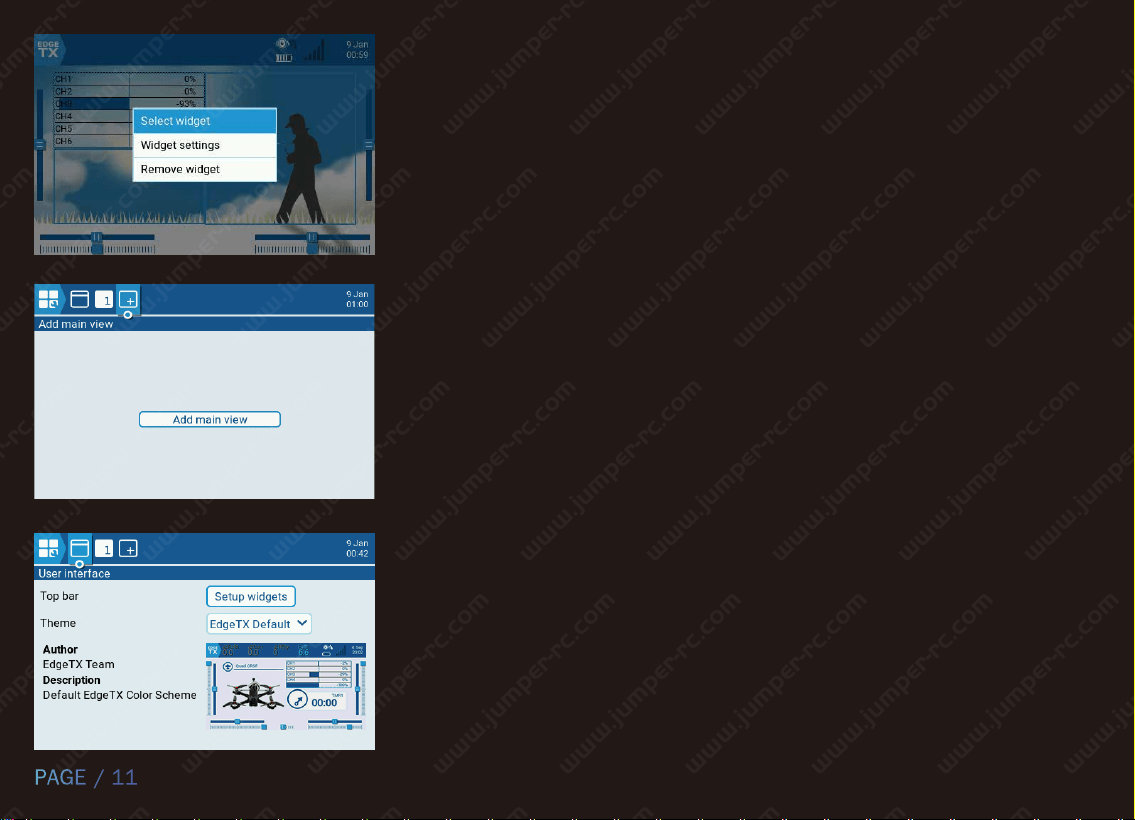Click the 9 Jan 00:42 clock
Image resolution: width=1135 pixels, height=820 pixels.
357,549
